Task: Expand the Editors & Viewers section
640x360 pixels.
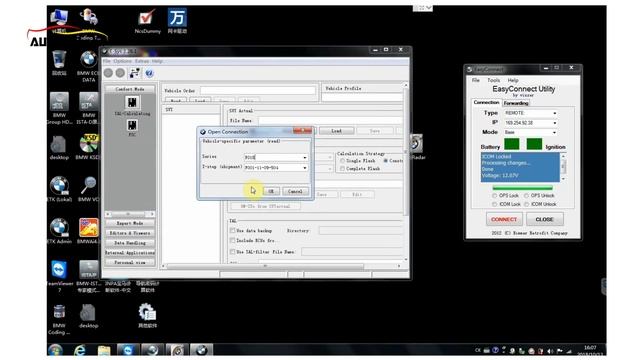Action: pyautogui.click(x=130, y=233)
